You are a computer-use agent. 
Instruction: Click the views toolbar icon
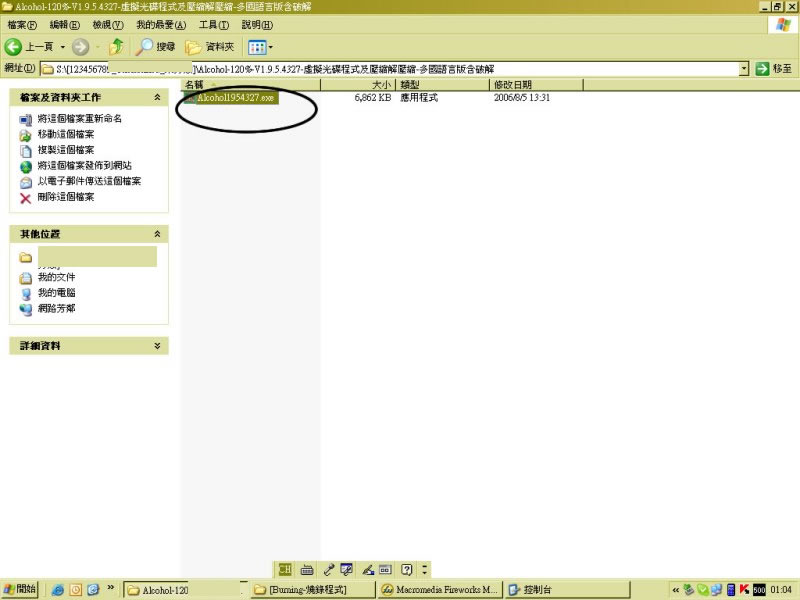click(x=257, y=47)
